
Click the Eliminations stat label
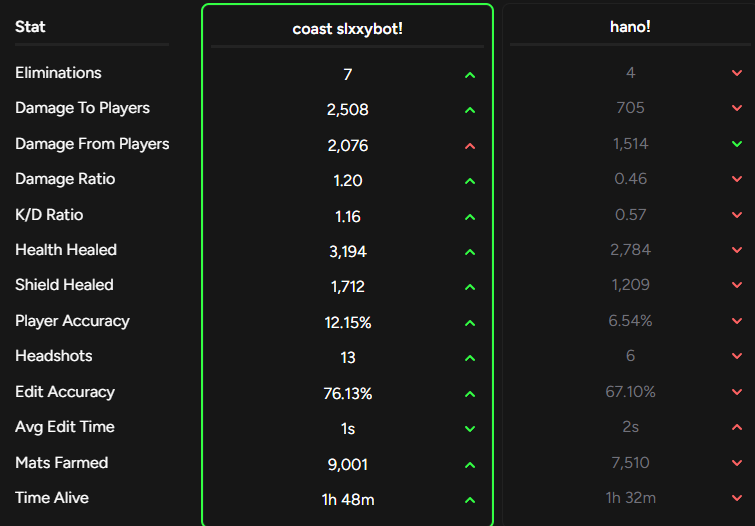58,73
